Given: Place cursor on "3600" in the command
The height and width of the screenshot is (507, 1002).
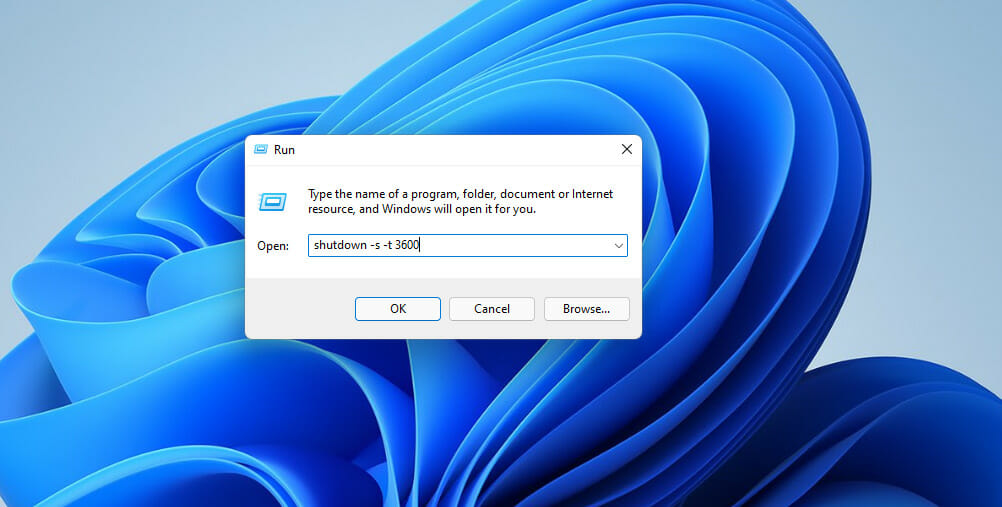Looking at the screenshot, I should pyautogui.click(x=407, y=245).
